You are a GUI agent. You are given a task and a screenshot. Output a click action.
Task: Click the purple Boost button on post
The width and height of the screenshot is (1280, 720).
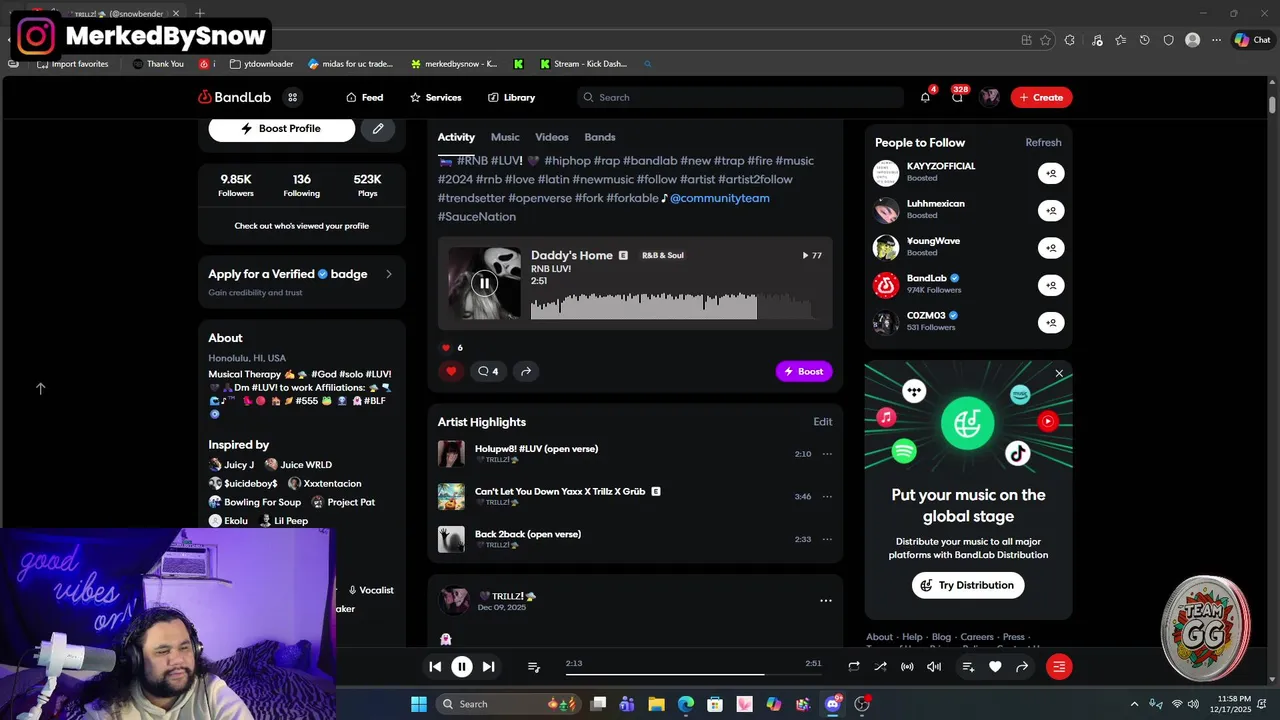pos(804,371)
